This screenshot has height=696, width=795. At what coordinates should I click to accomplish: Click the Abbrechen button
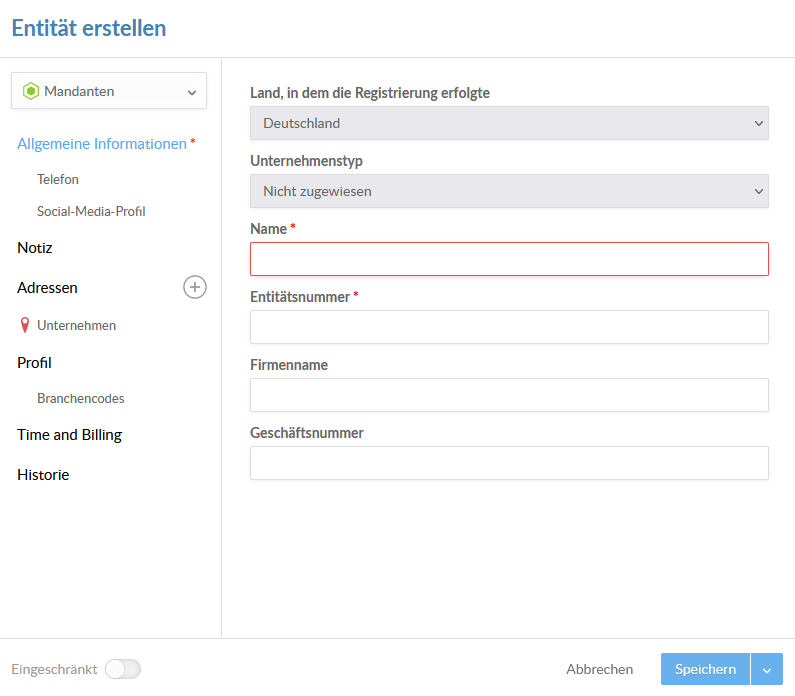(599, 669)
